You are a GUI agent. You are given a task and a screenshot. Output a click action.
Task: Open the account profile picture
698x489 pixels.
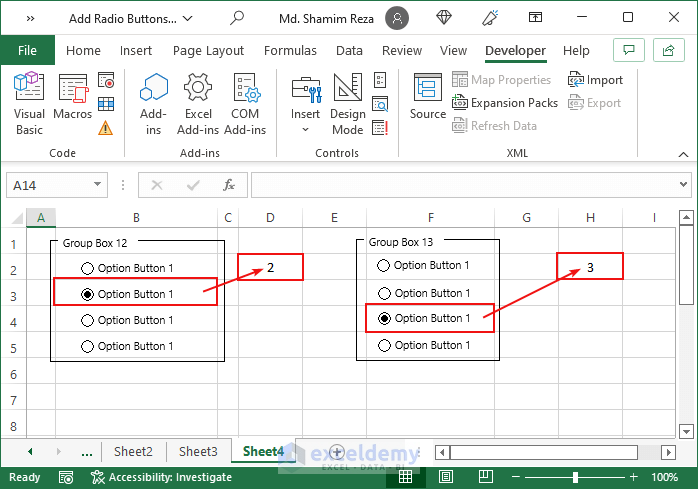397,18
